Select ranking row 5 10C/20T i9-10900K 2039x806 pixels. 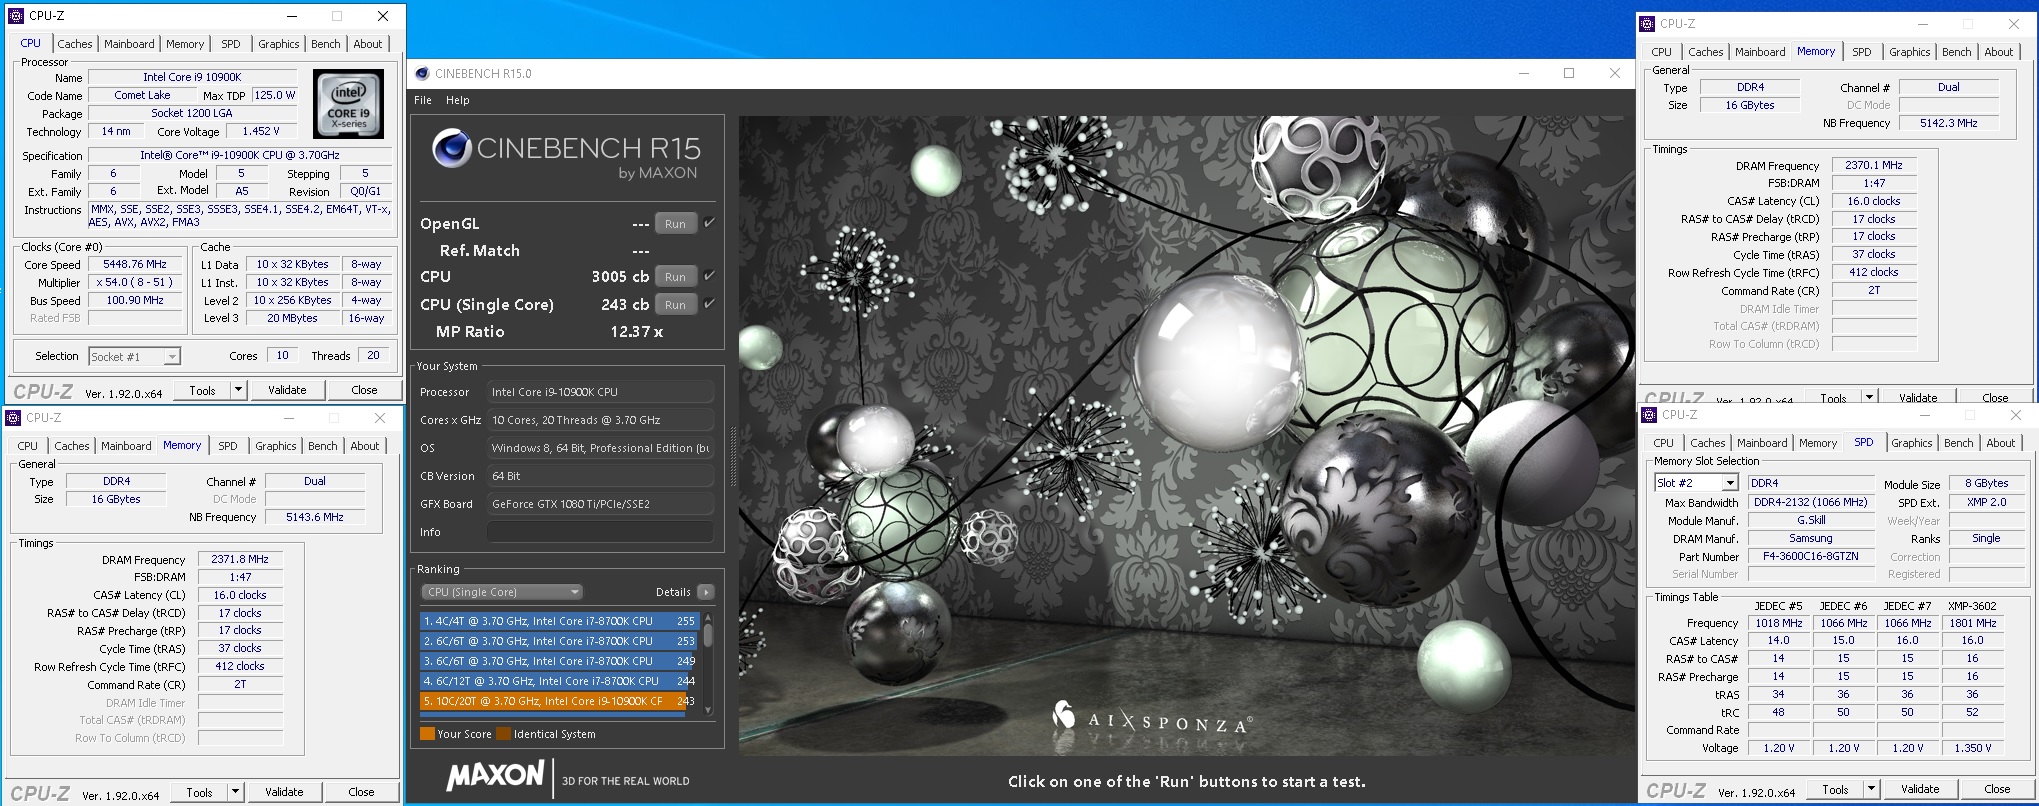coord(560,701)
